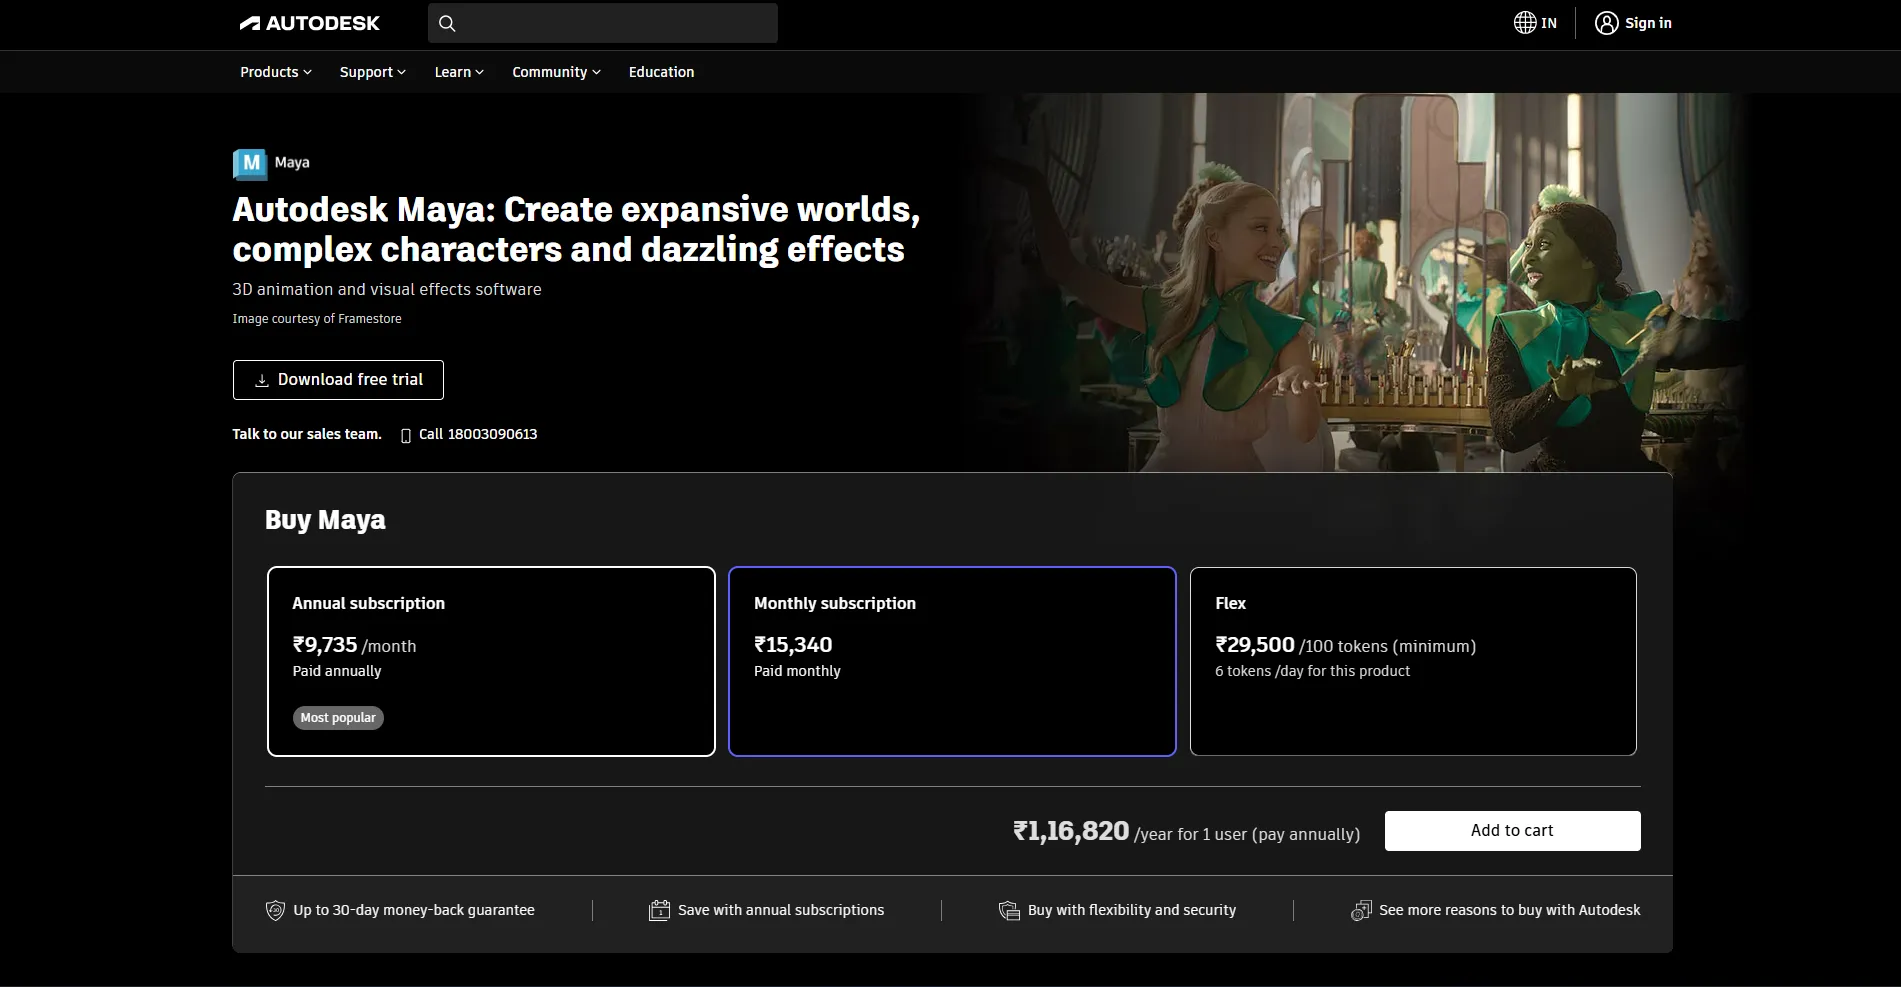Click the Maya product icon
1901x987 pixels.
pyautogui.click(x=250, y=163)
